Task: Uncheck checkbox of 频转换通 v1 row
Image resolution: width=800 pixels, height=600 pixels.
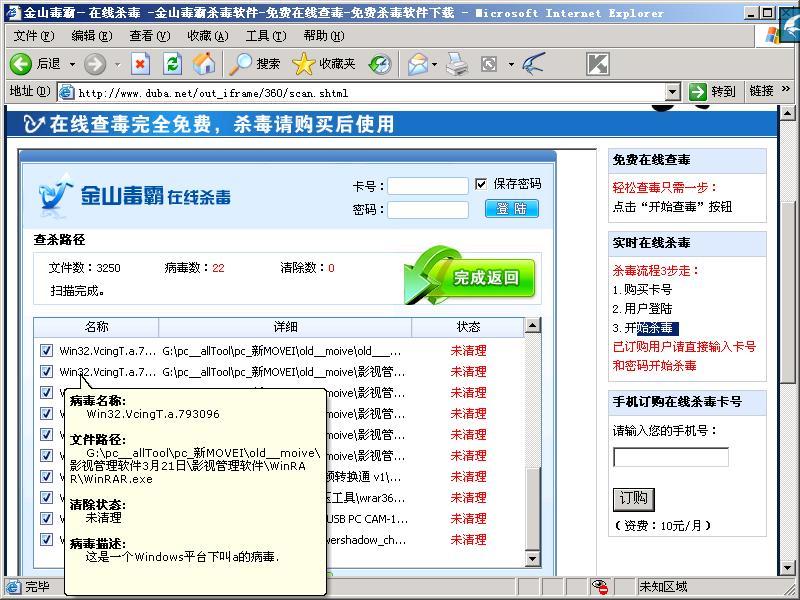Action: pos(46,477)
